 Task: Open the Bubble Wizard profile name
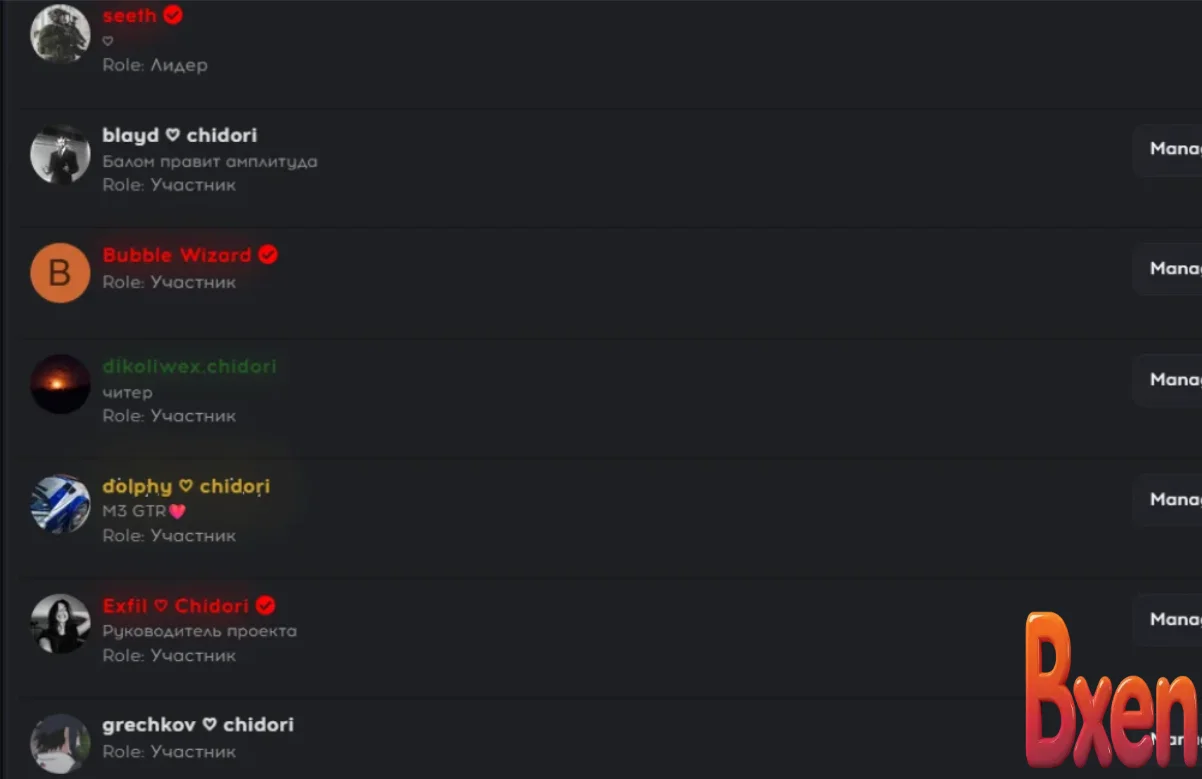coord(177,255)
